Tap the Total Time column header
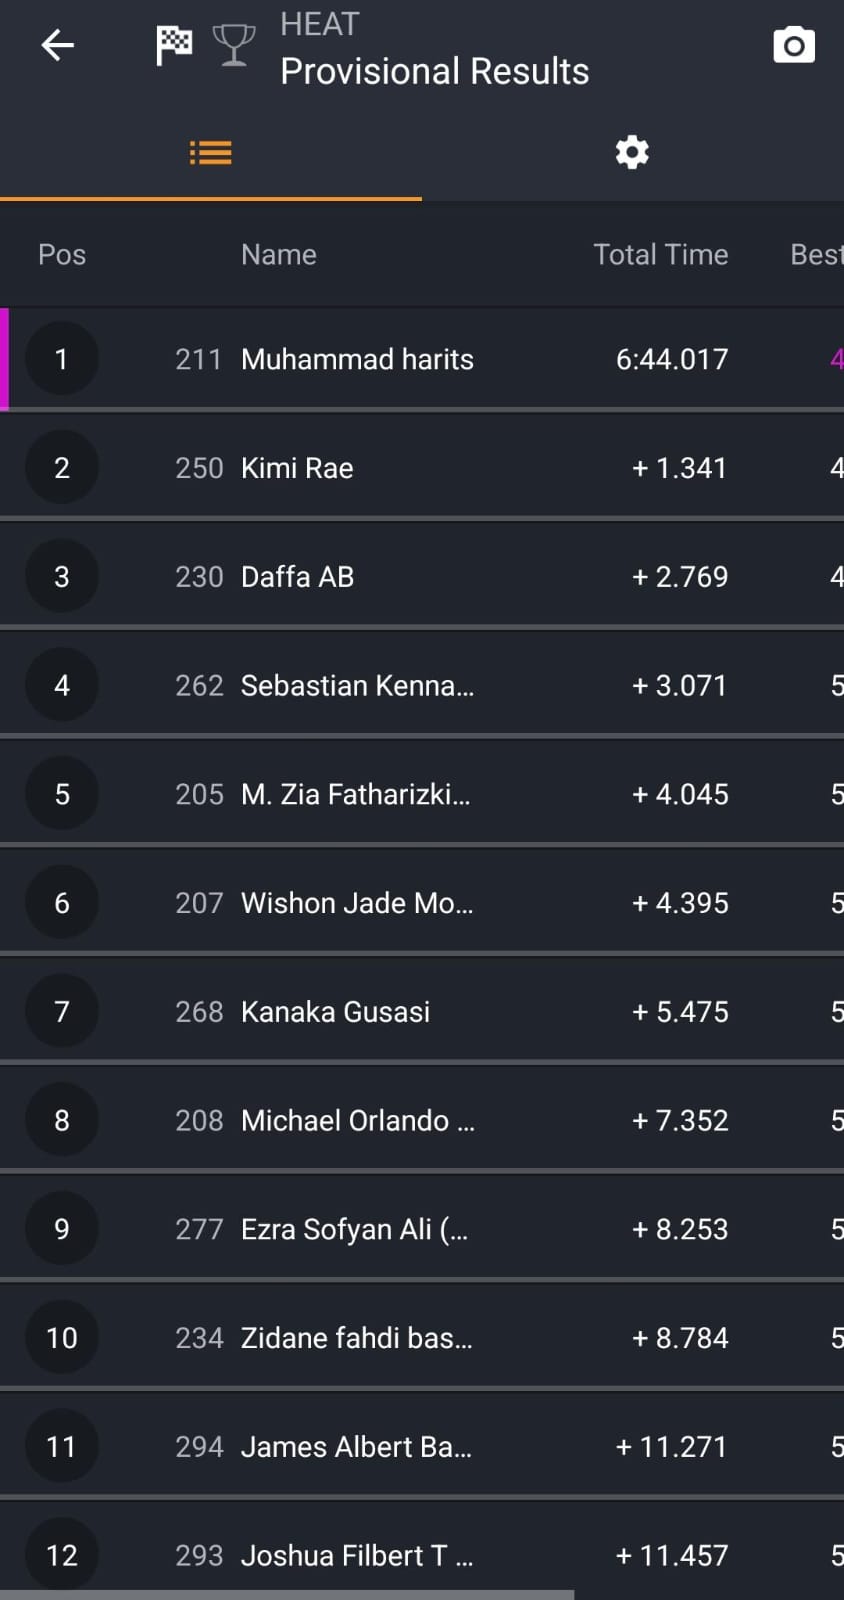The height and width of the screenshot is (1600, 844). pos(660,255)
